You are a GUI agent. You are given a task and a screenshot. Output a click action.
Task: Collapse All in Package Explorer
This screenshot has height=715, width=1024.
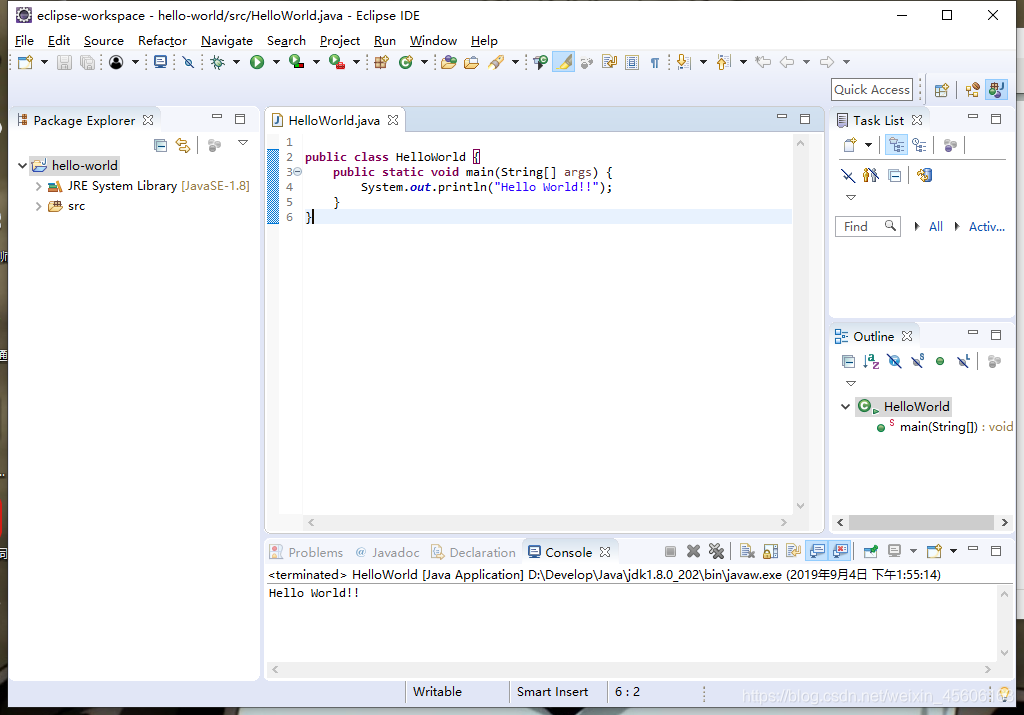pos(160,145)
